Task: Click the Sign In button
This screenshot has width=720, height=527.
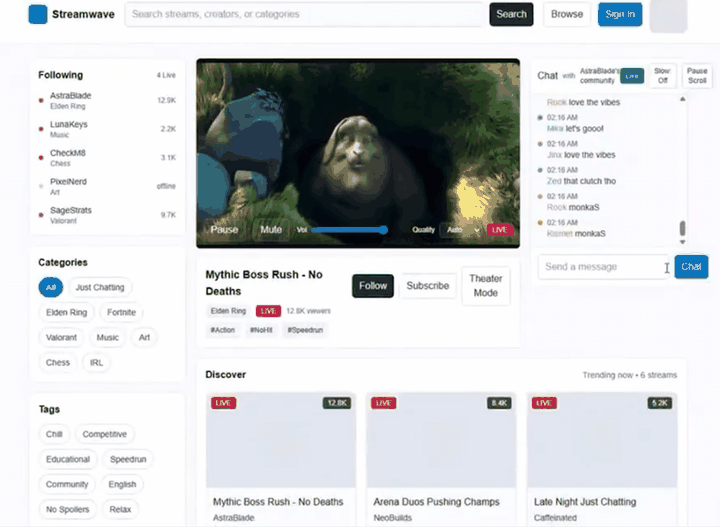Action: pyautogui.click(x=620, y=14)
